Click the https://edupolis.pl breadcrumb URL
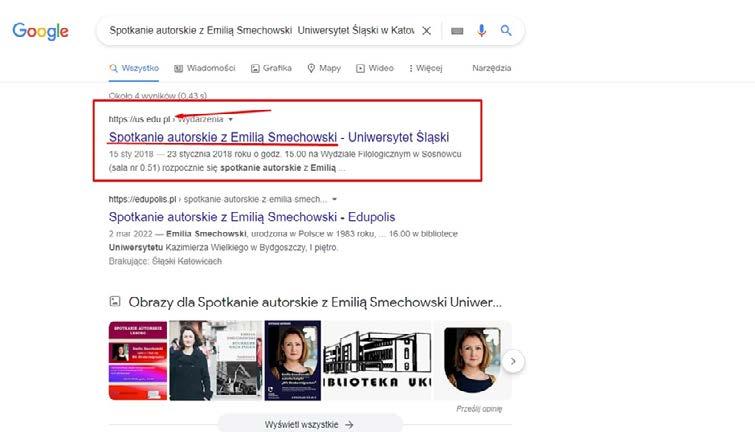Image resolution: width=755 pixels, height=432 pixels. [142, 199]
